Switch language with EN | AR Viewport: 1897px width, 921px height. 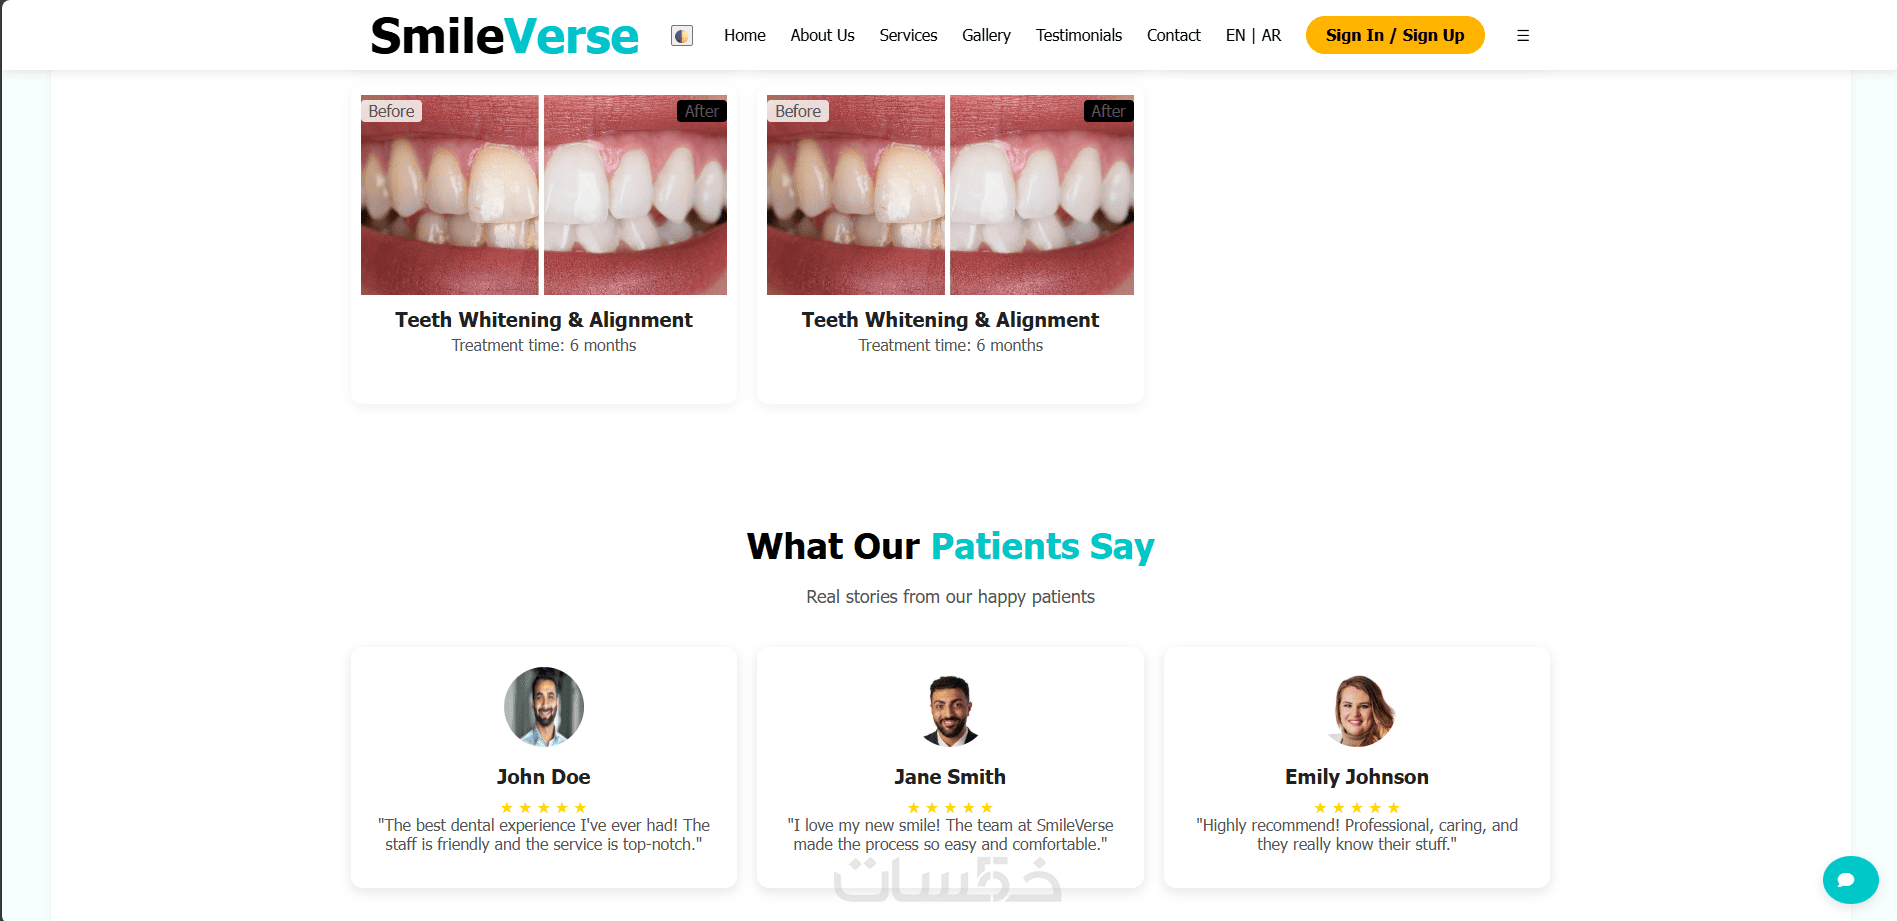1253,35
